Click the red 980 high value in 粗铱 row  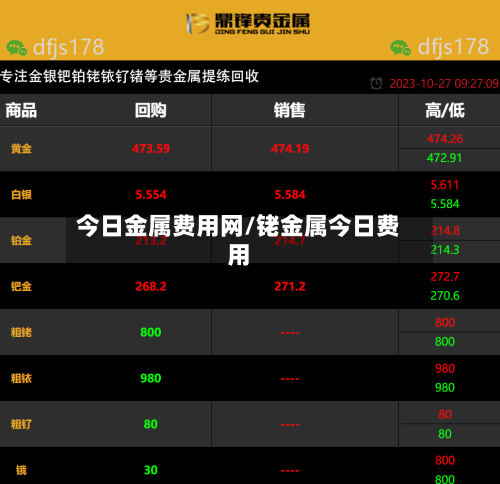pos(445,369)
